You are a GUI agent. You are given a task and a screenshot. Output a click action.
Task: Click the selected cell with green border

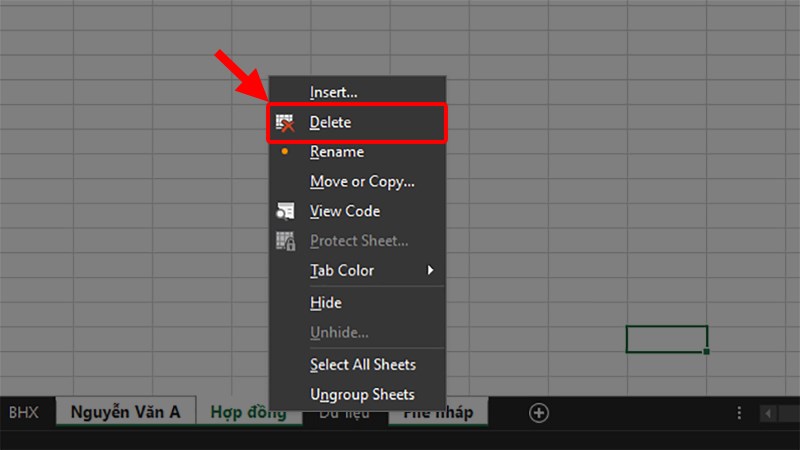pyautogui.click(x=667, y=339)
